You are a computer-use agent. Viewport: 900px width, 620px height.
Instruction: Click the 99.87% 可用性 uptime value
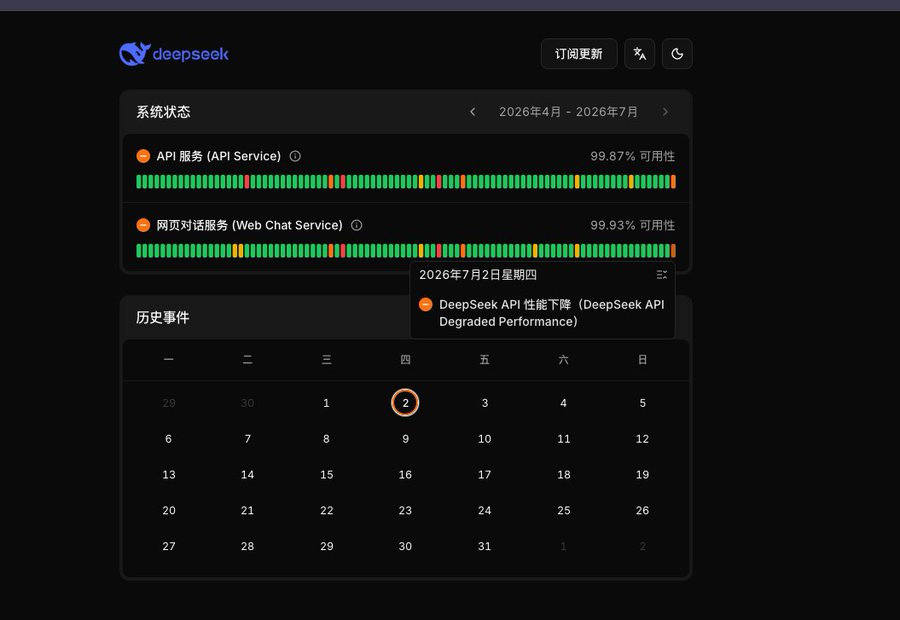pyautogui.click(x=633, y=156)
